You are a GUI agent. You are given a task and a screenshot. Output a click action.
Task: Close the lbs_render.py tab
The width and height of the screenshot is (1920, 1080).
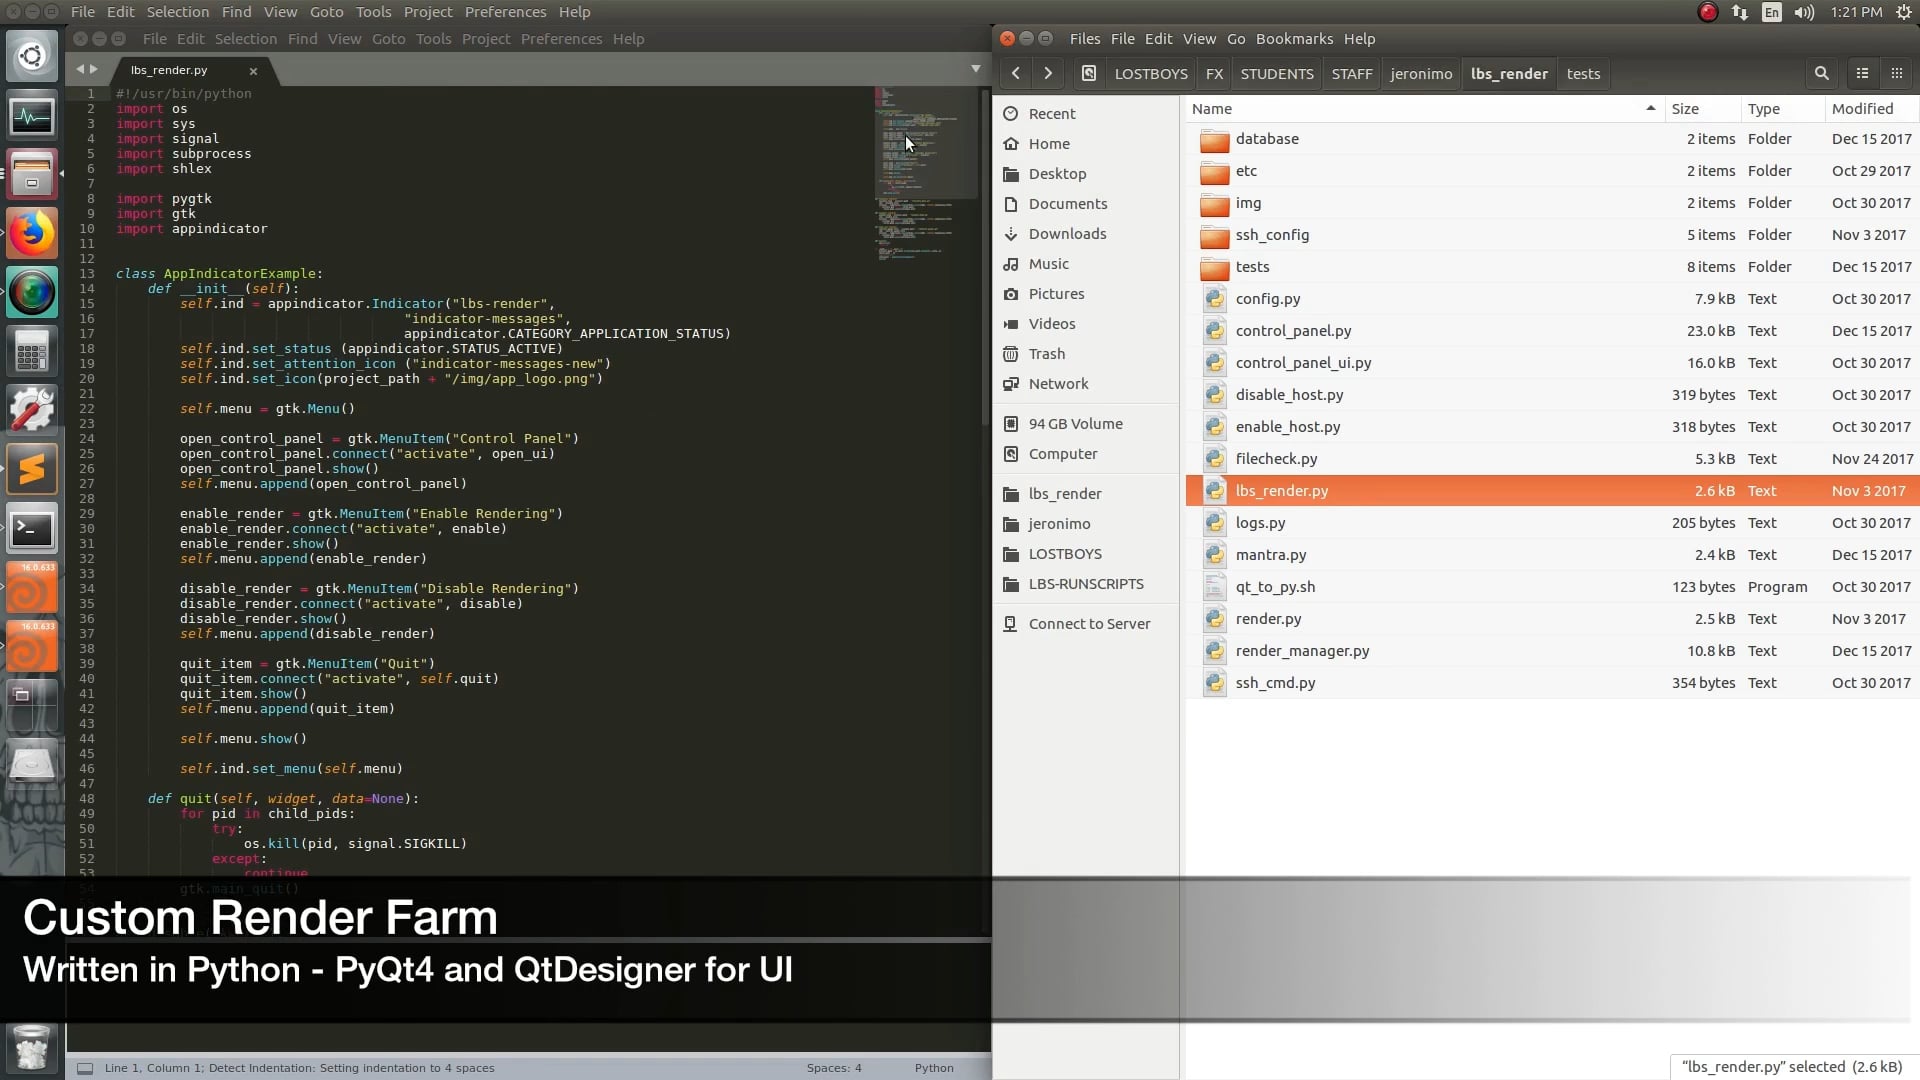coord(253,71)
